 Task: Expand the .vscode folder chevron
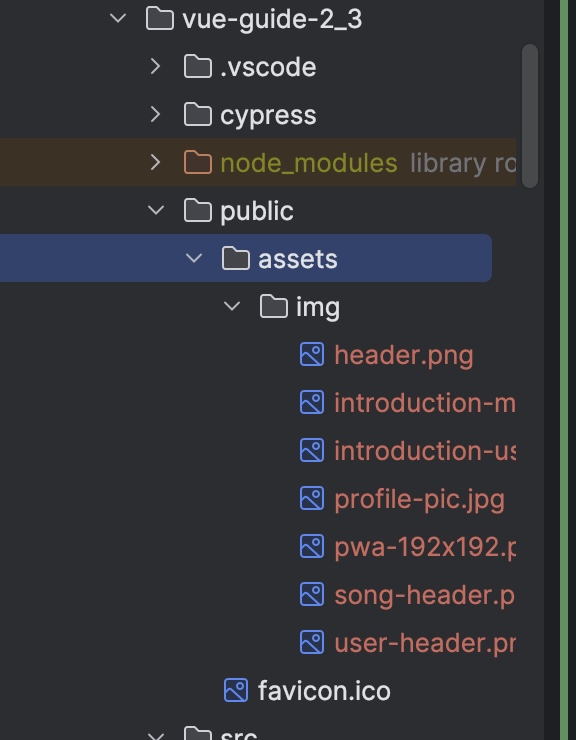155,66
